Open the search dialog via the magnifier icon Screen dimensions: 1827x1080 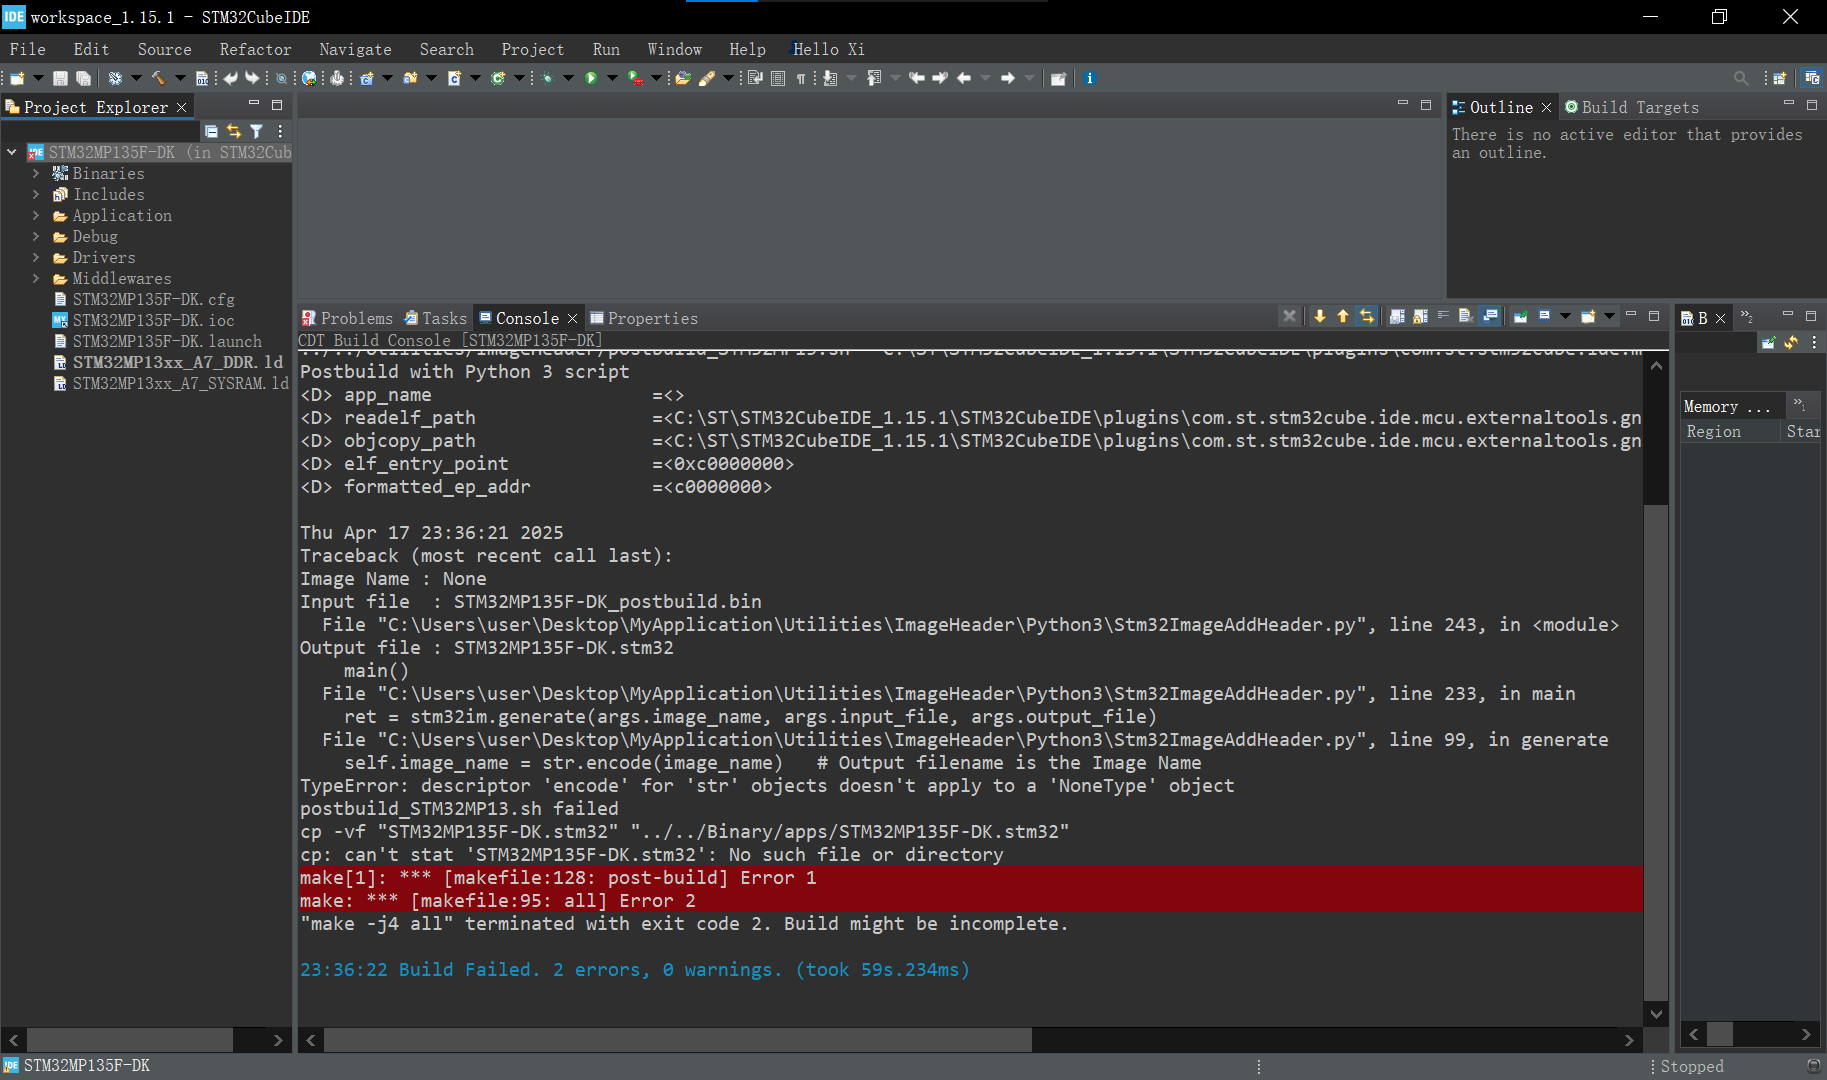coord(1741,77)
